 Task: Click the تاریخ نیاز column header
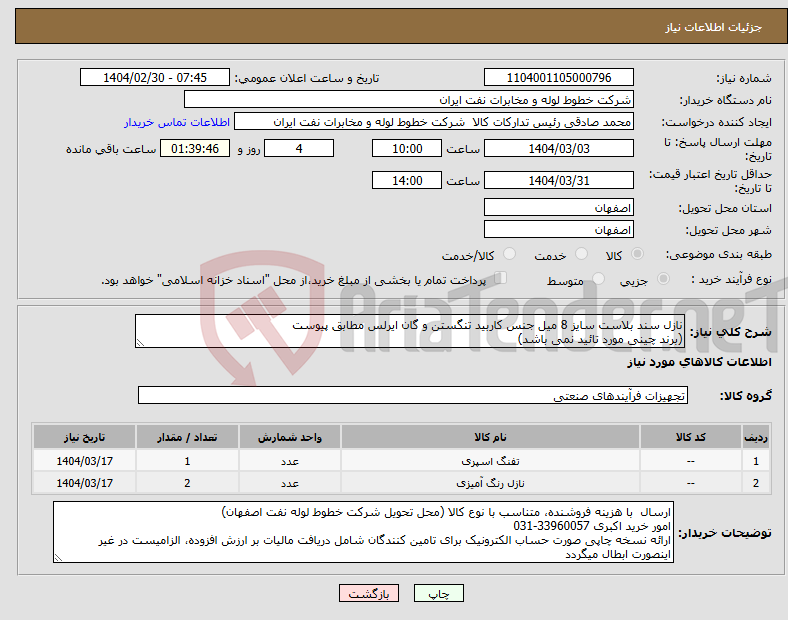84,437
